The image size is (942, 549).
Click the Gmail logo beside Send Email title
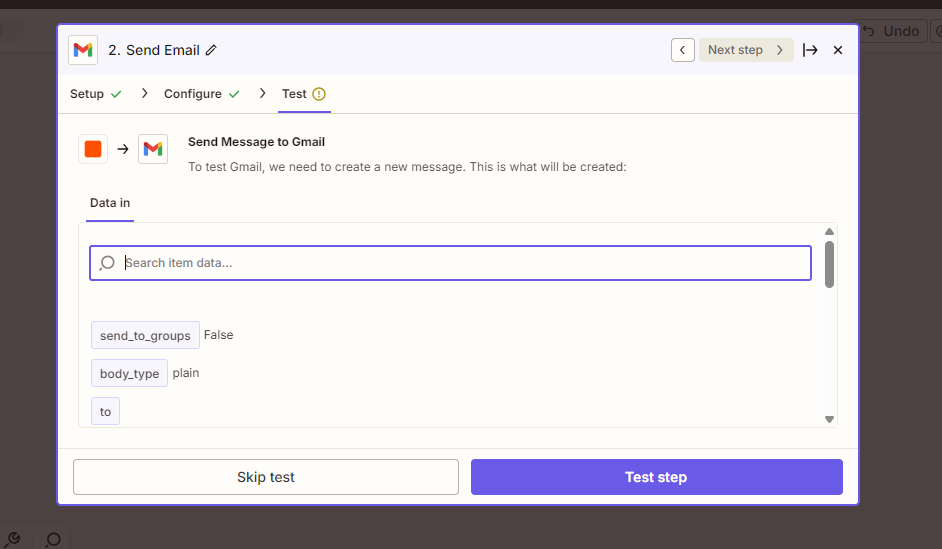coord(83,50)
